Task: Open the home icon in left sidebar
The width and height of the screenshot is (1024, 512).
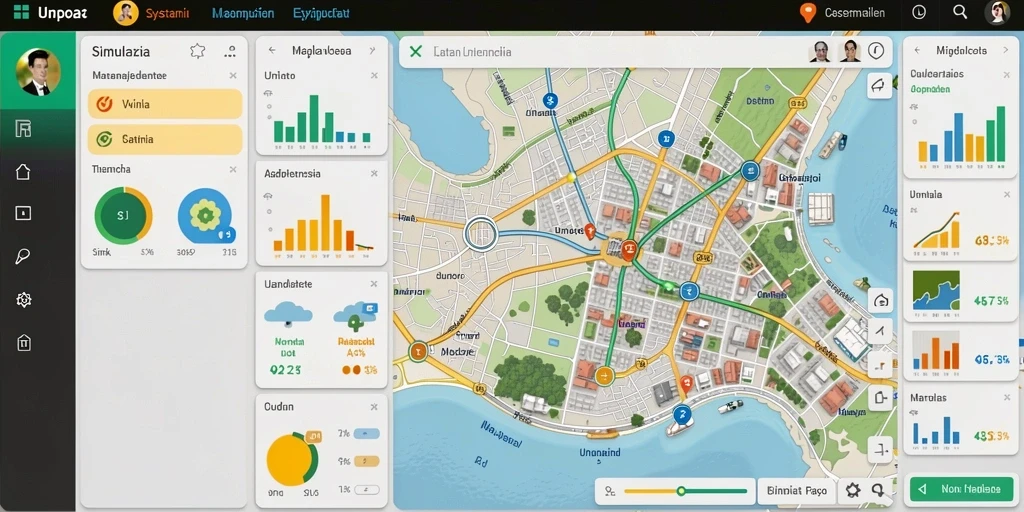Action: point(23,172)
